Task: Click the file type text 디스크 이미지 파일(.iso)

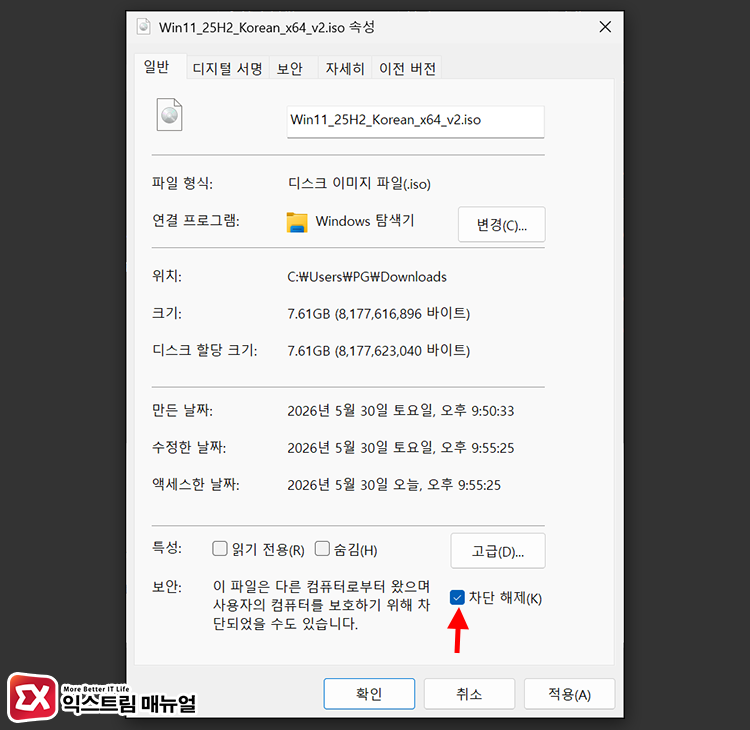Action: 359,183
